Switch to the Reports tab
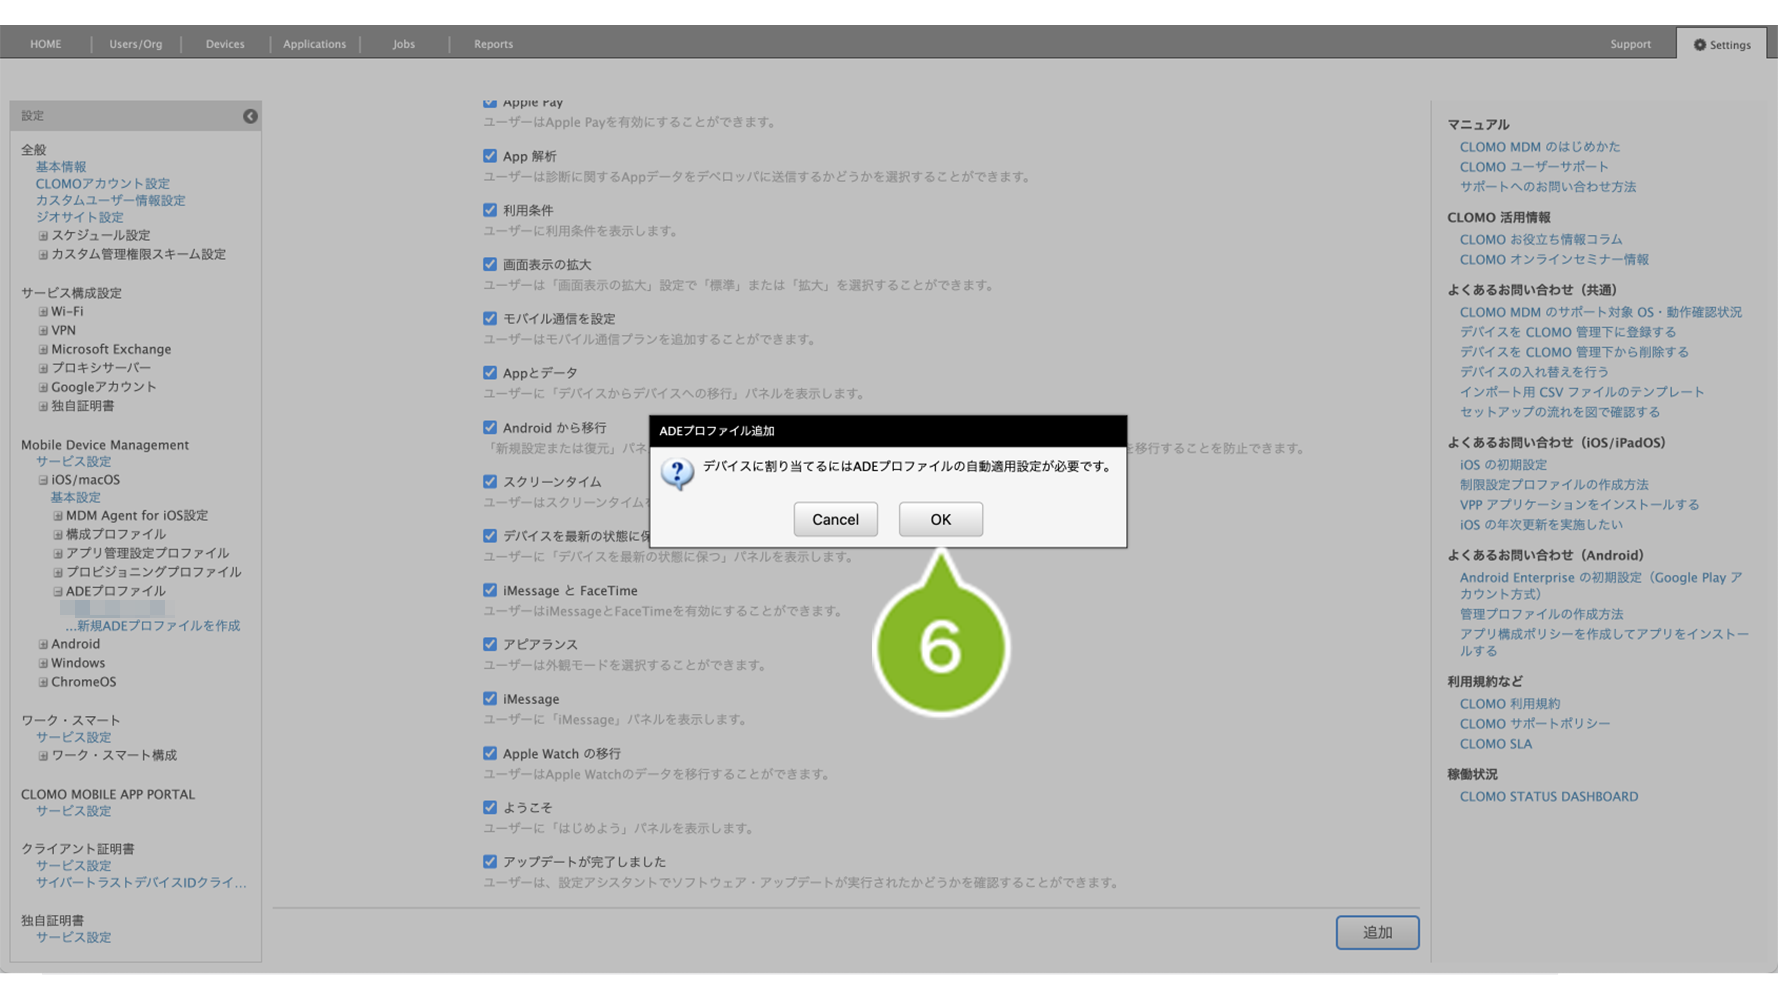The image size is (1778, 1000). click(x=493, y=44)
